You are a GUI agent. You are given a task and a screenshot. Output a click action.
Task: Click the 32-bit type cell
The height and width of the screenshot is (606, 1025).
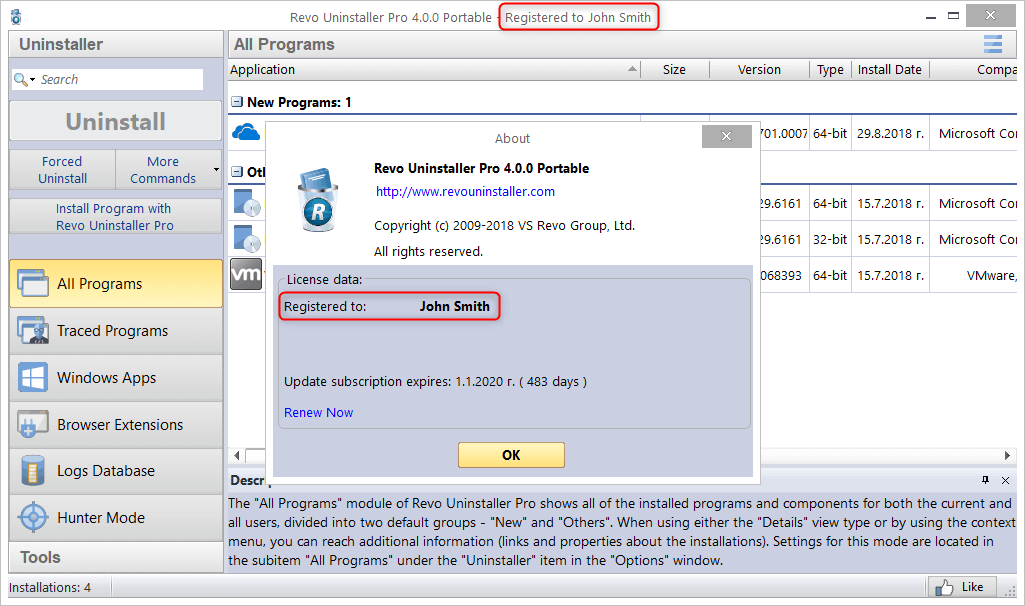click(830, 239)
